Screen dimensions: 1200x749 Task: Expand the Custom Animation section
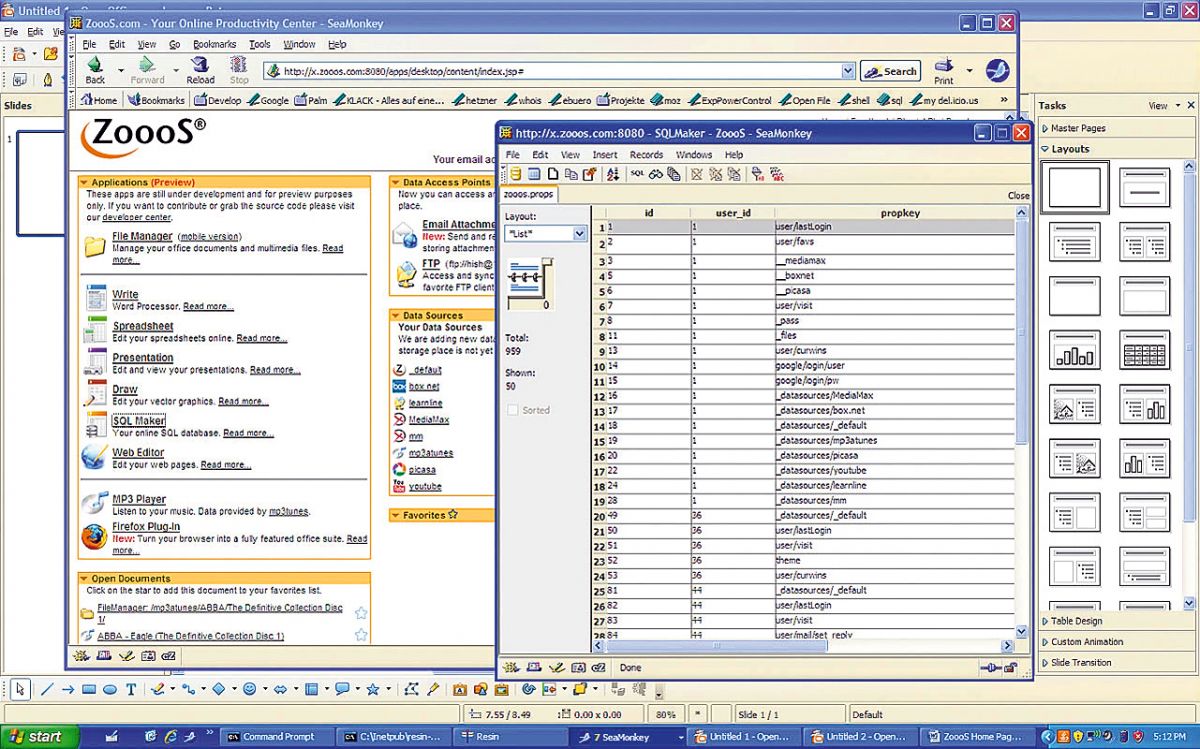(1086, 642)
